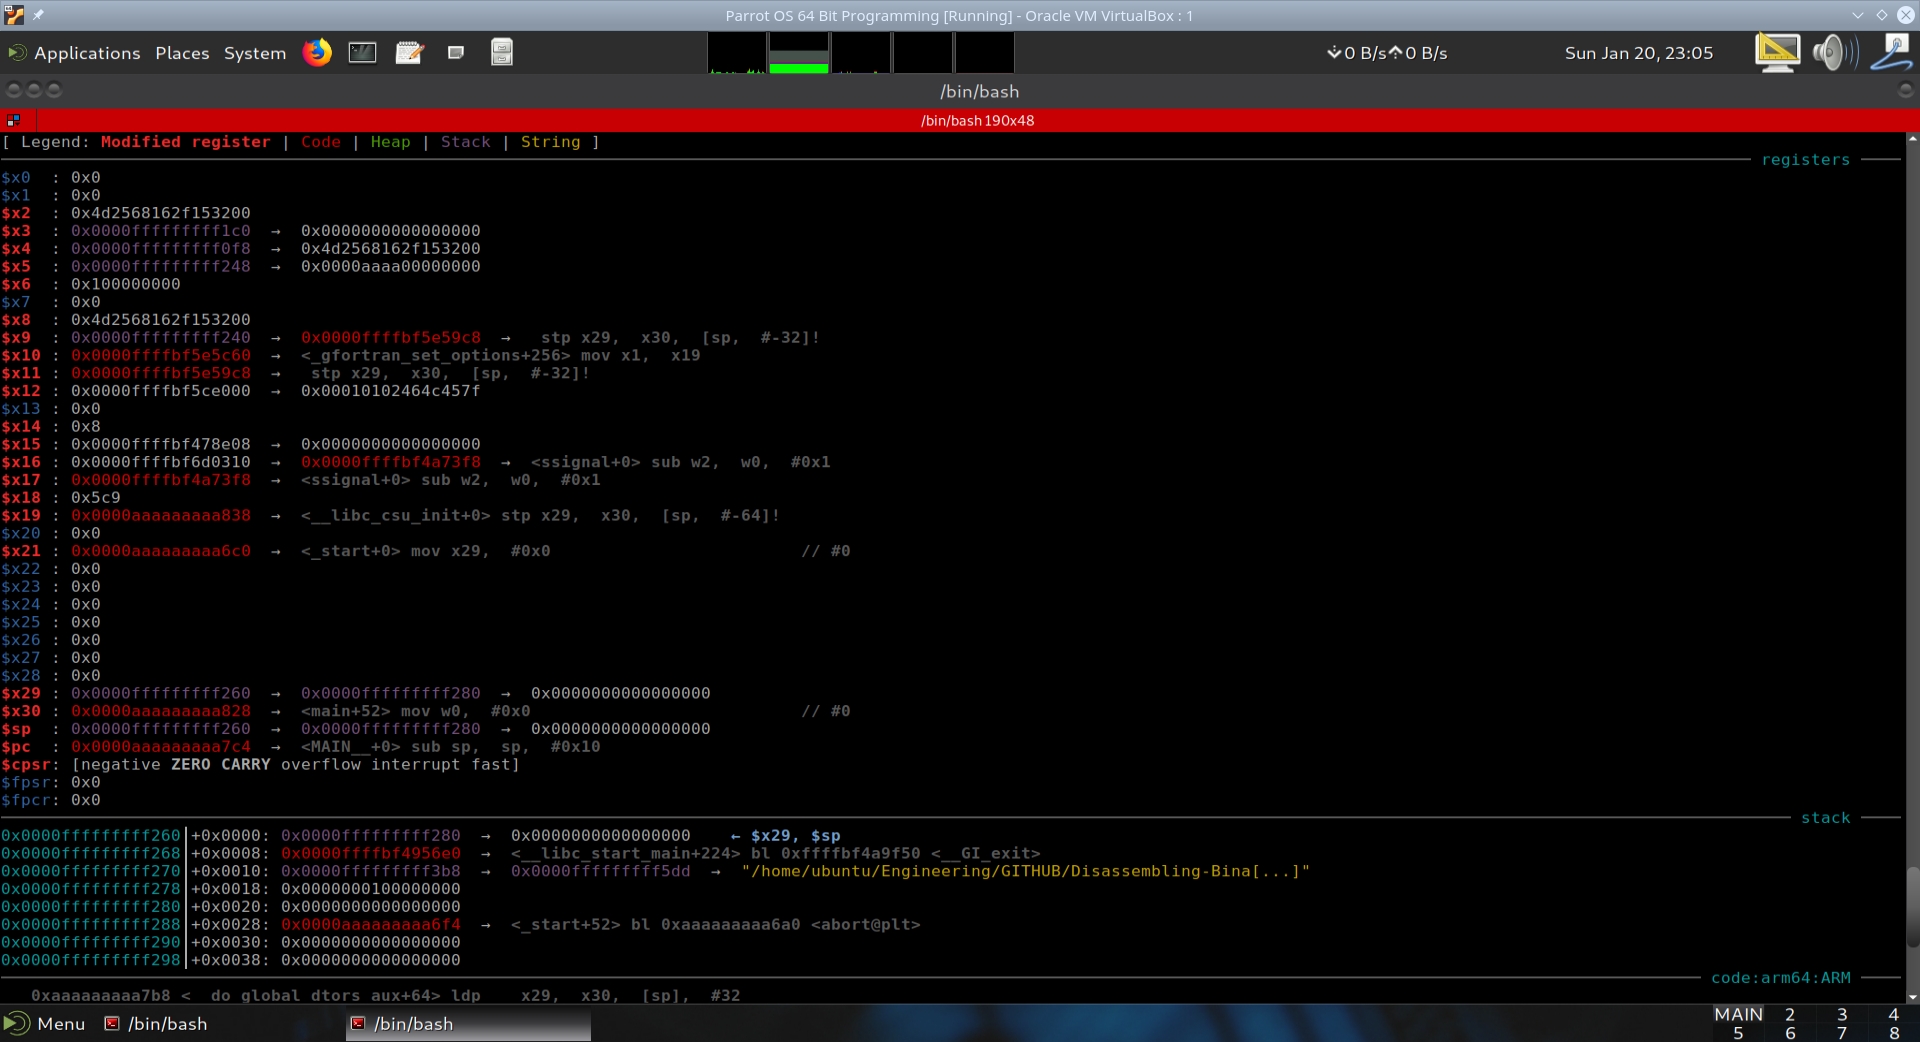
Task: Click the scrollbar down arrow
Action: click(1912, 997)
